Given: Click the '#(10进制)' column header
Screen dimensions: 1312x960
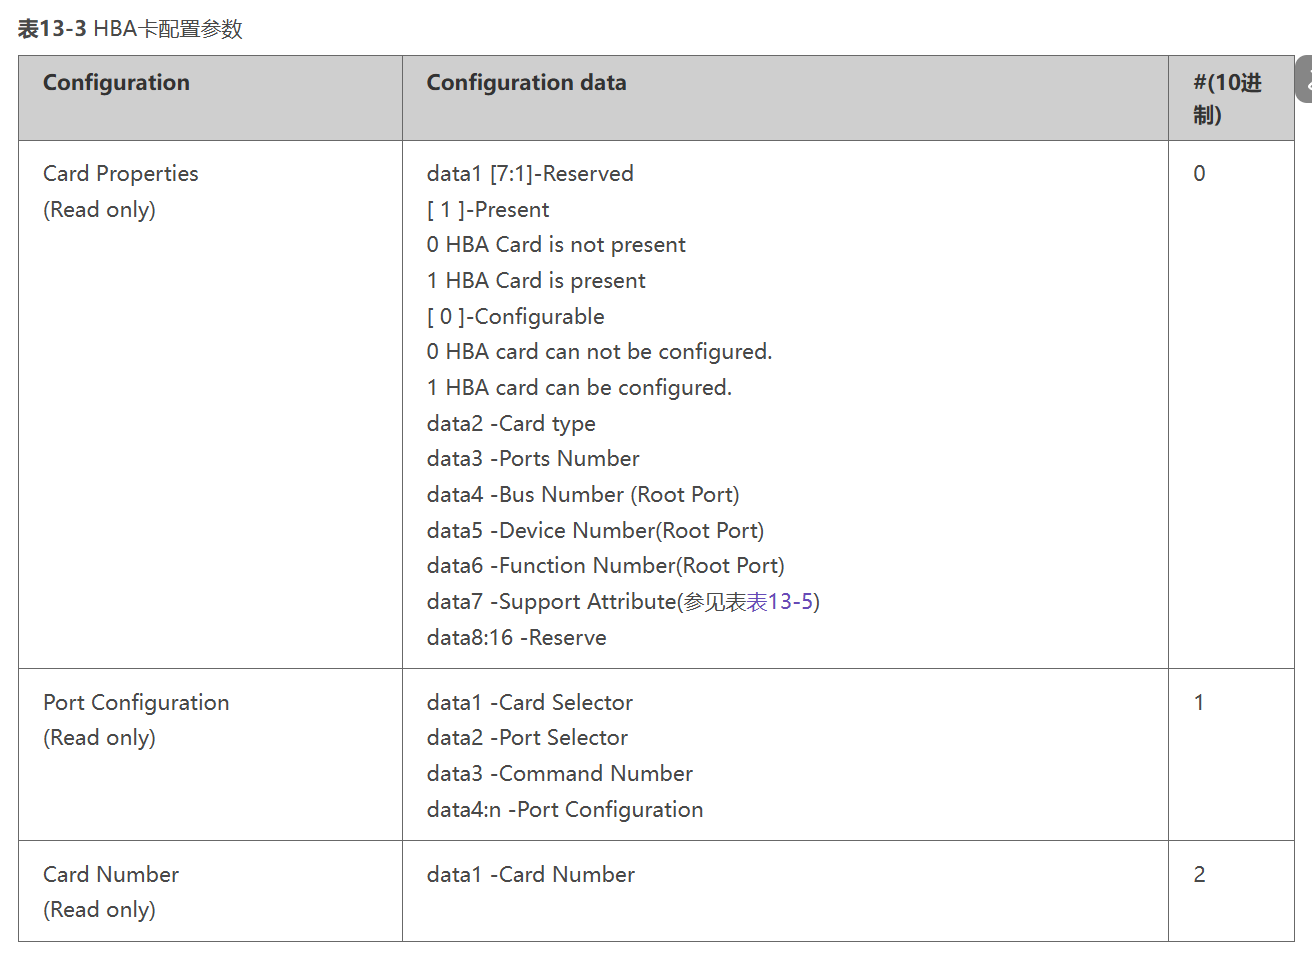Looking at the screenshot, I should tap(1227, 98).
